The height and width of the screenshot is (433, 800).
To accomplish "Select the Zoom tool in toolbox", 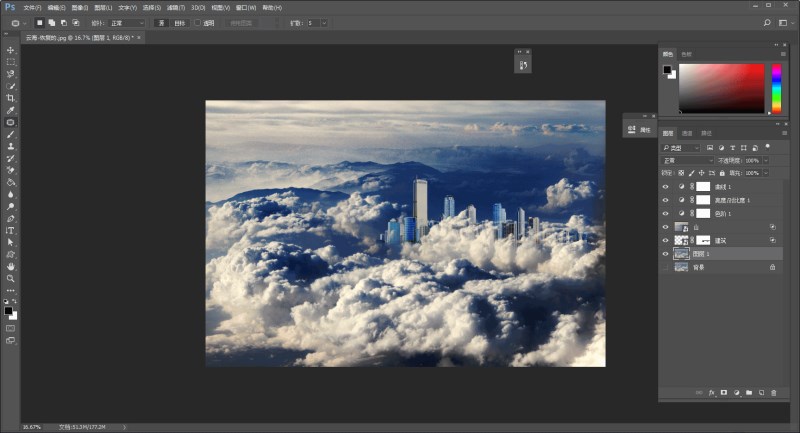I will click(11, 279).
